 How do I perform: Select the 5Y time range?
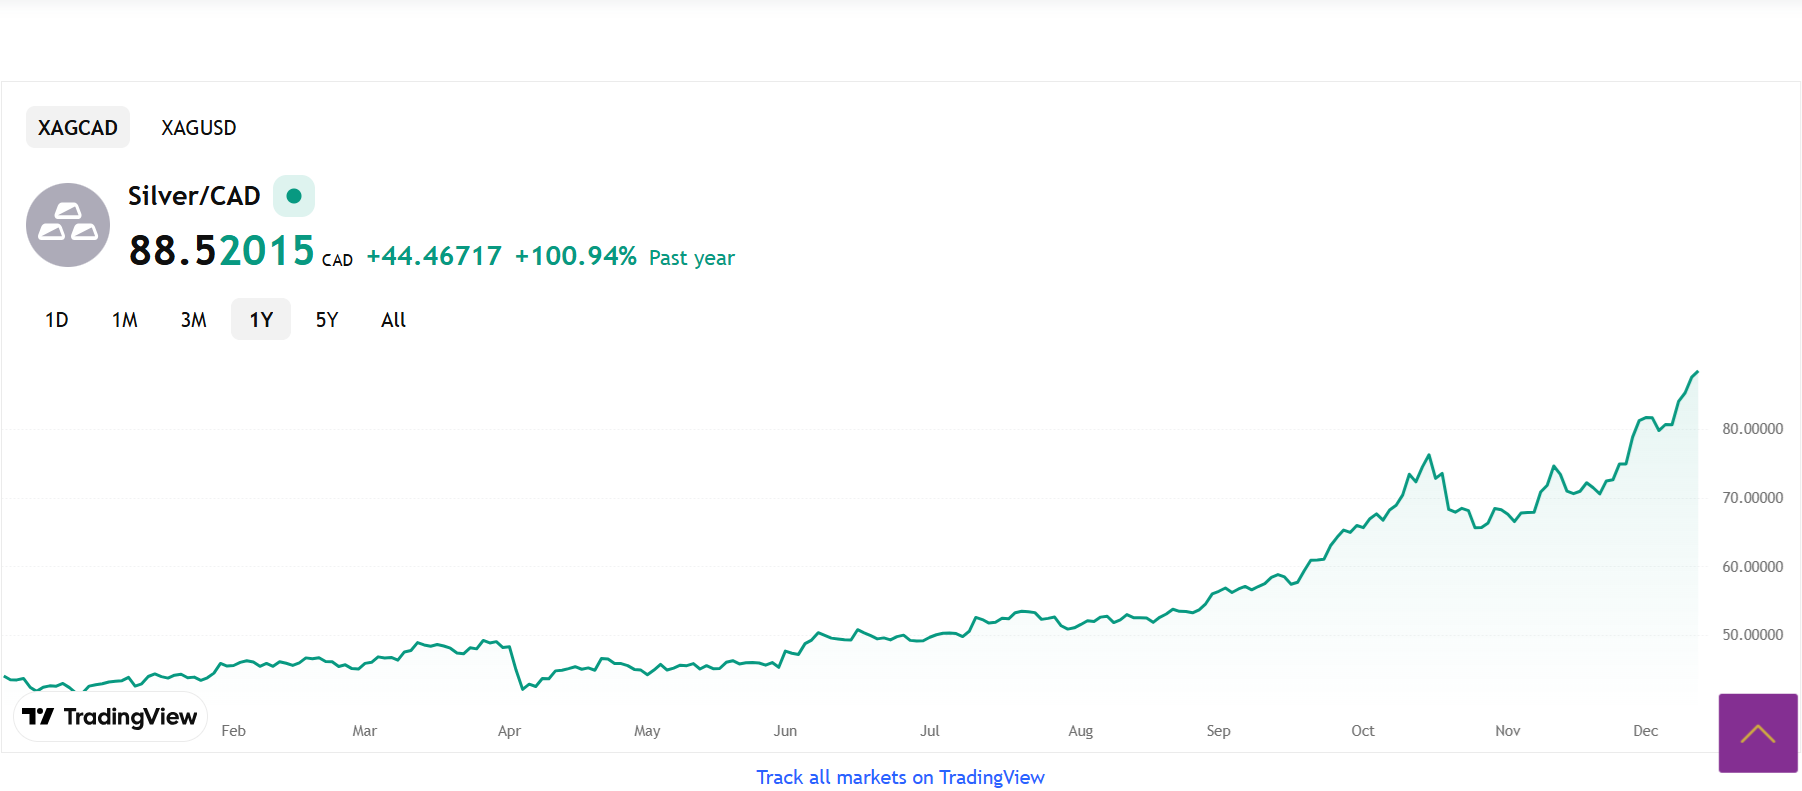[327, 320]
